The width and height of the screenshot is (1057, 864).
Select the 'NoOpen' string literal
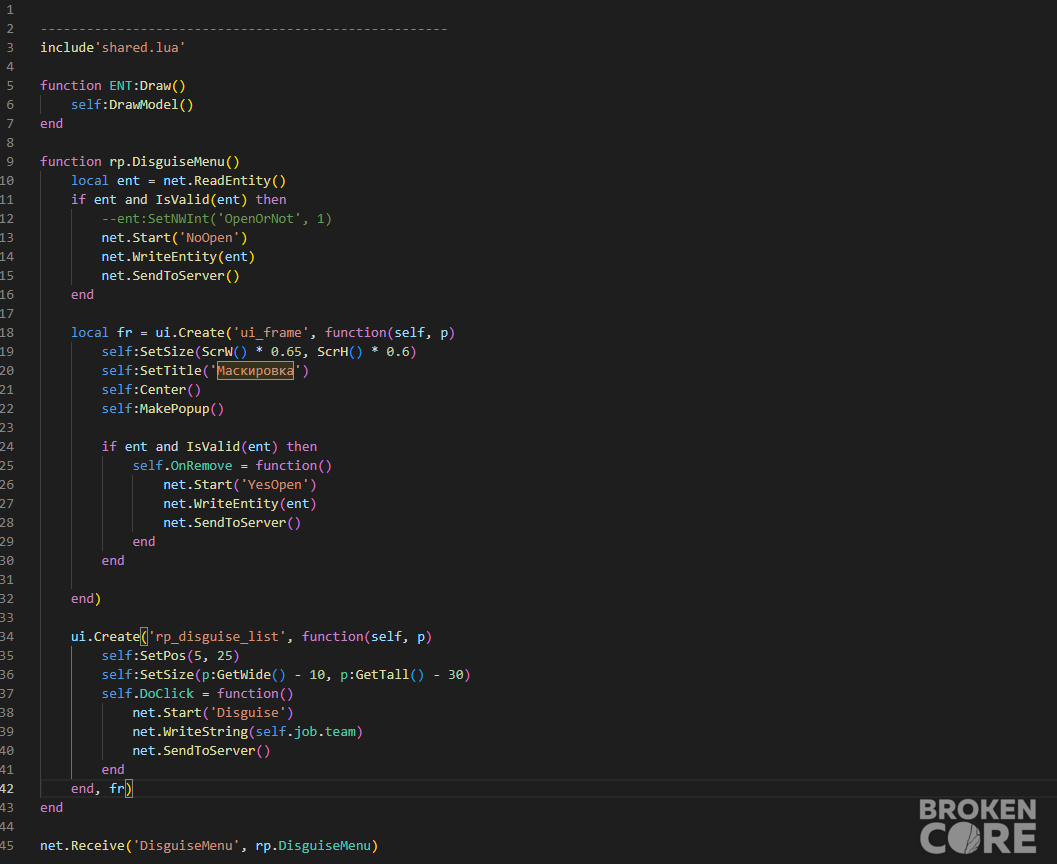click(x=209, y=238)
